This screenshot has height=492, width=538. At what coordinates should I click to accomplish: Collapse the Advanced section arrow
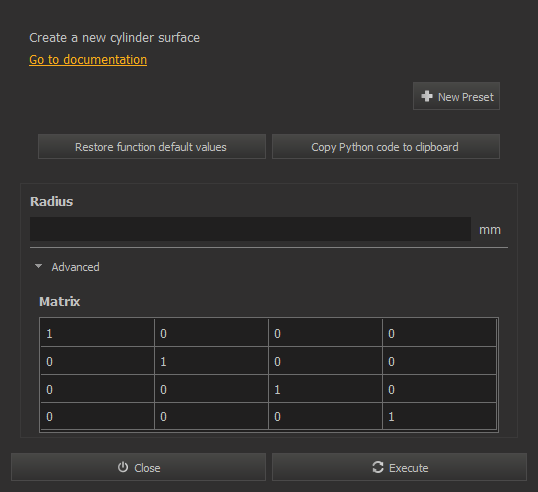click(38, 266)
